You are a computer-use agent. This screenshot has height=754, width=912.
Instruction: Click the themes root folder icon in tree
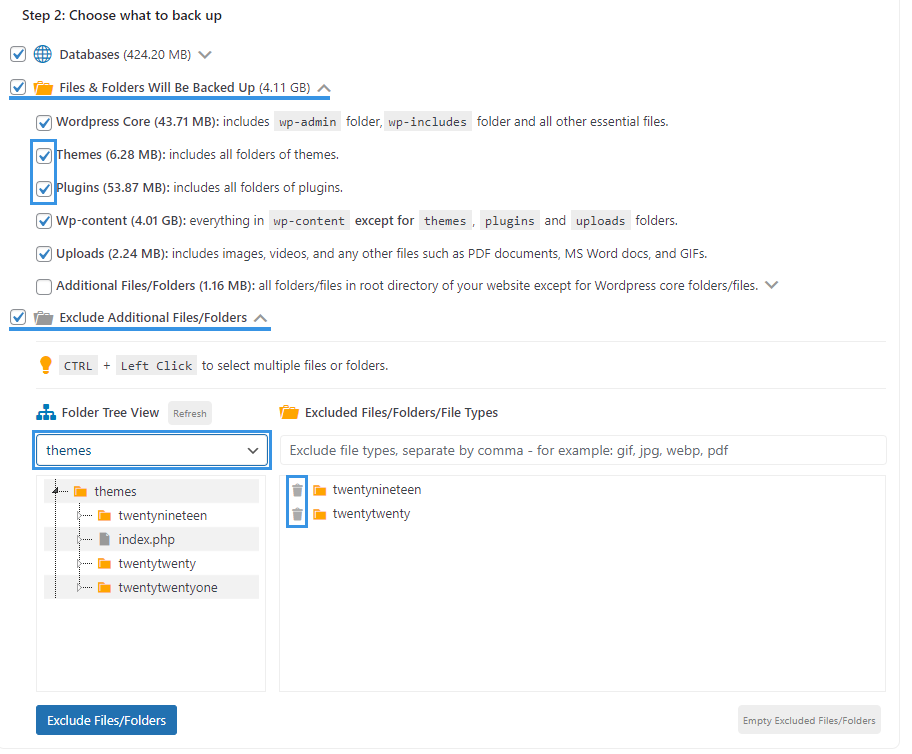(80, 492)
